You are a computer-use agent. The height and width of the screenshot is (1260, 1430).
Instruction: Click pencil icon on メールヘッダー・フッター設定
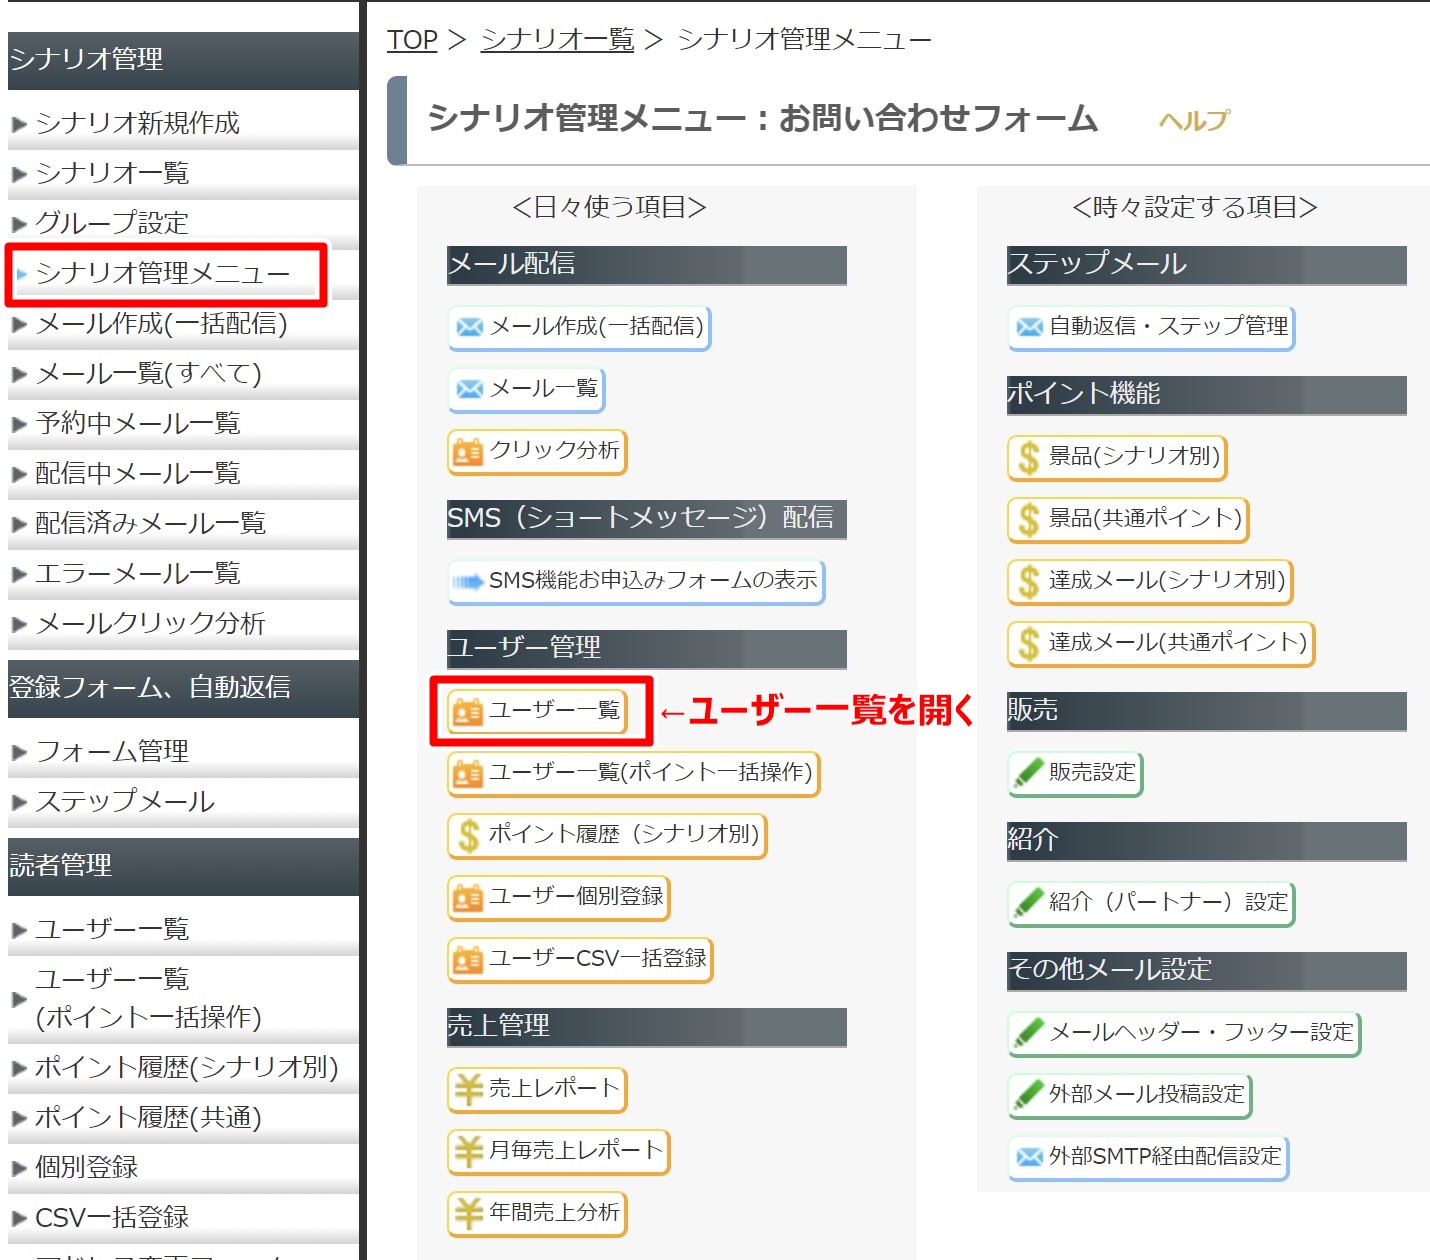coord(1029,1033)
